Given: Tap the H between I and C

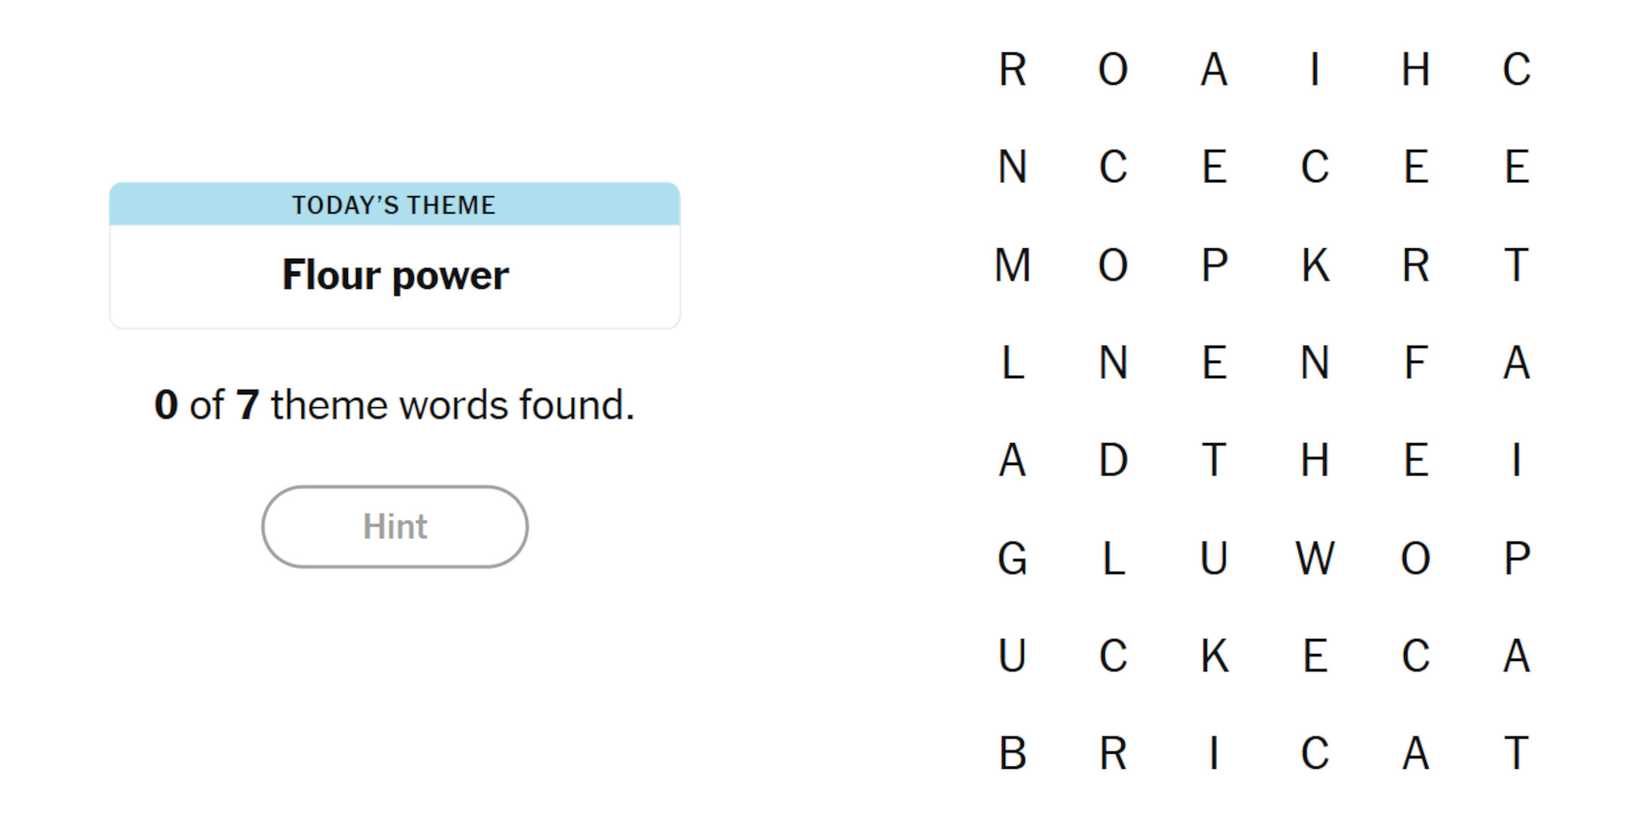Looking at the screenshot, I should 1415,70.
